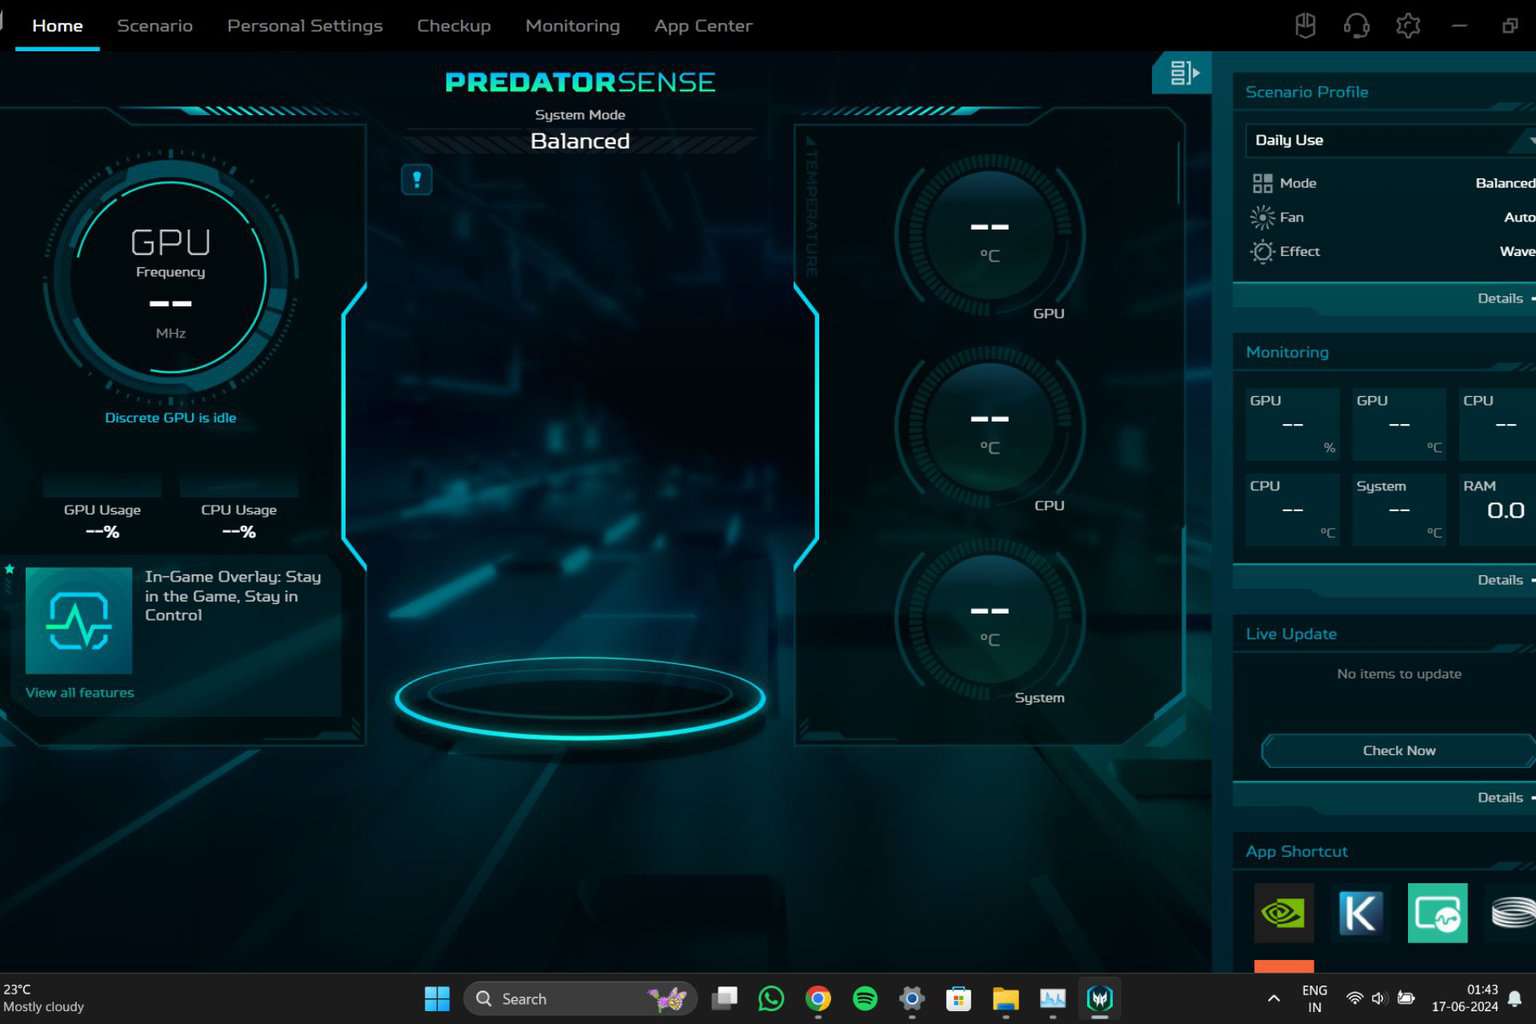
Task: Click the mouse/device icon in title bar
Action: (x=1305, y=26)
